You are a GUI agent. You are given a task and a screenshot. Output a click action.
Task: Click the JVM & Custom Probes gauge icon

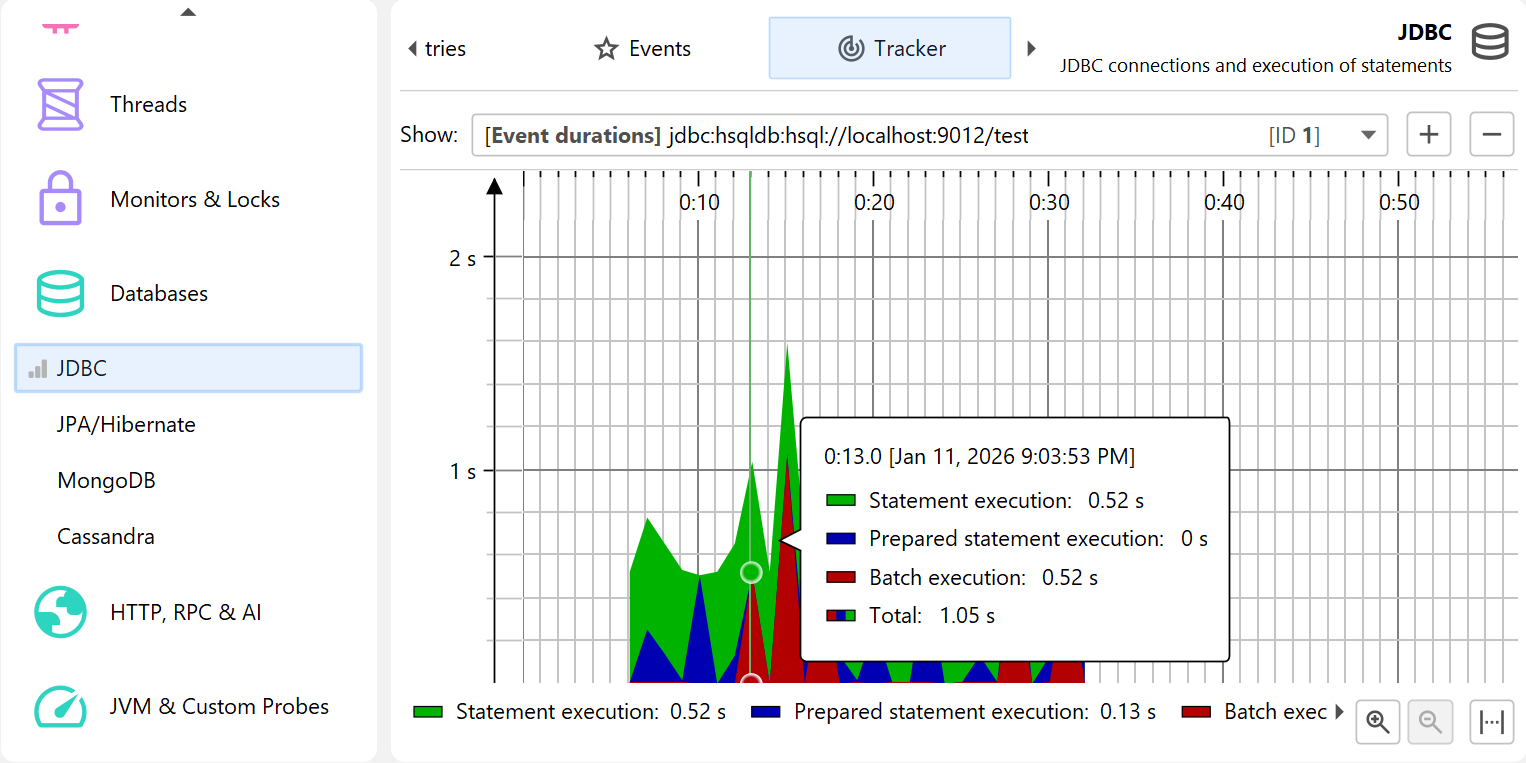60,706
